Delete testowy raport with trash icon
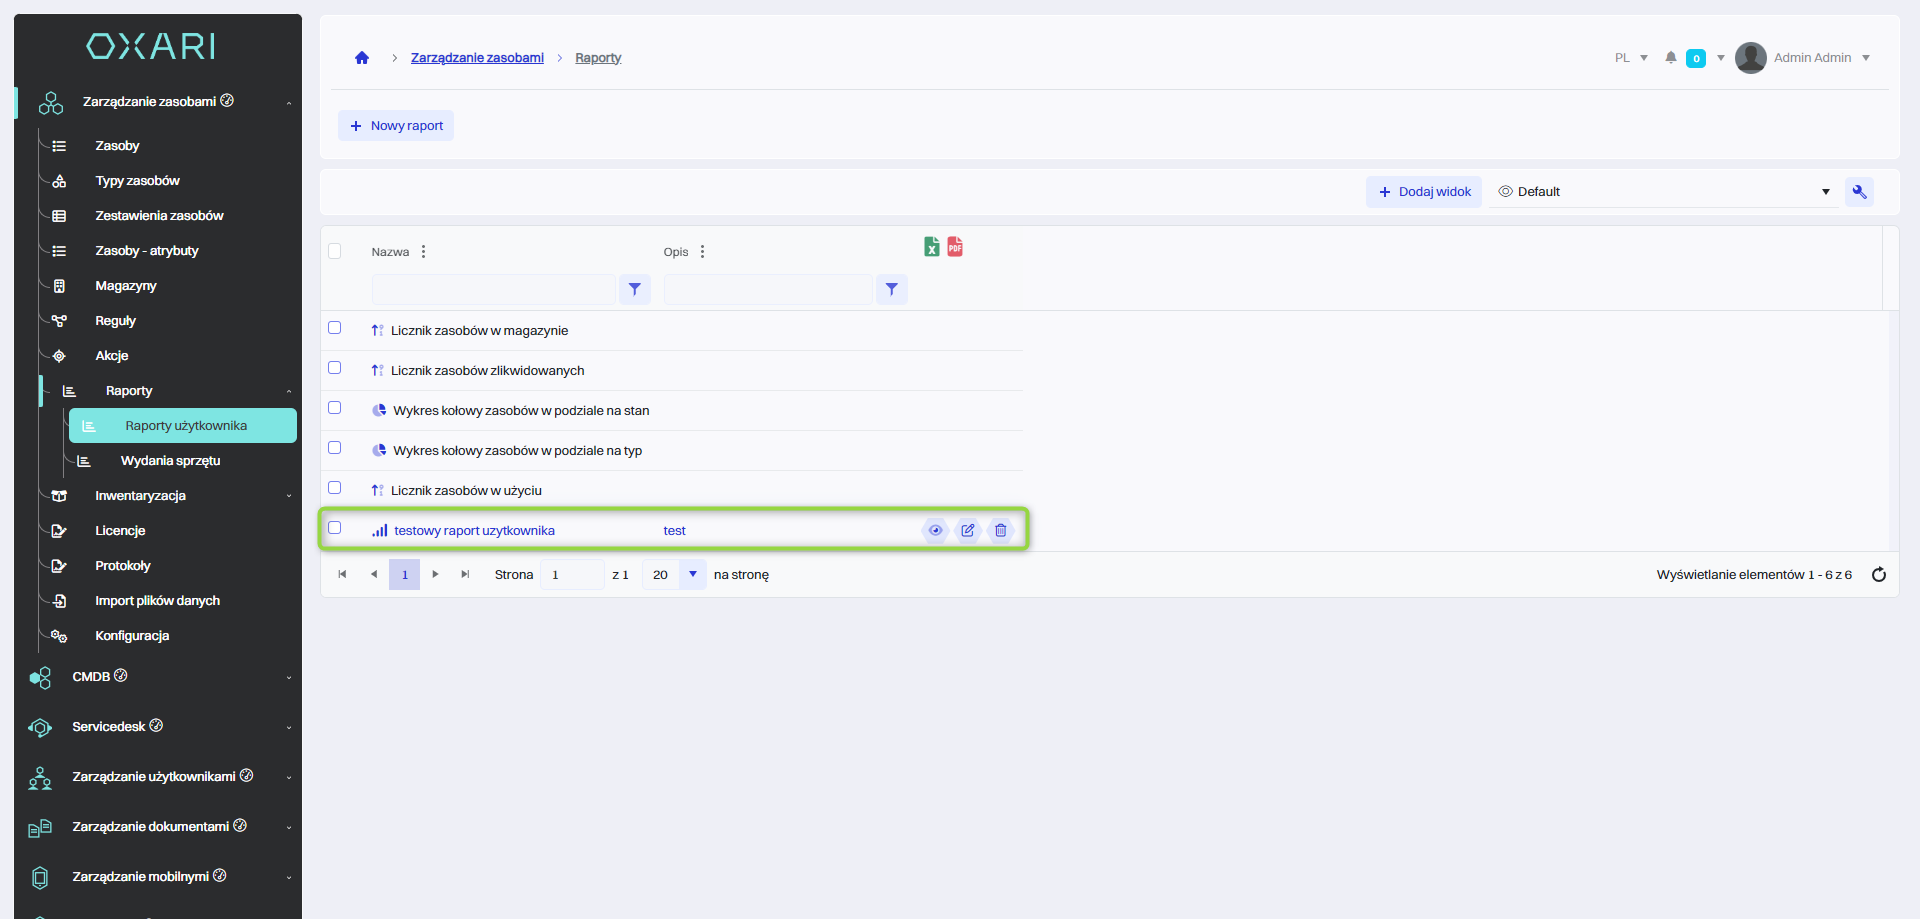The height and width of the screenshot is (919, 1920). [1001, 531]
